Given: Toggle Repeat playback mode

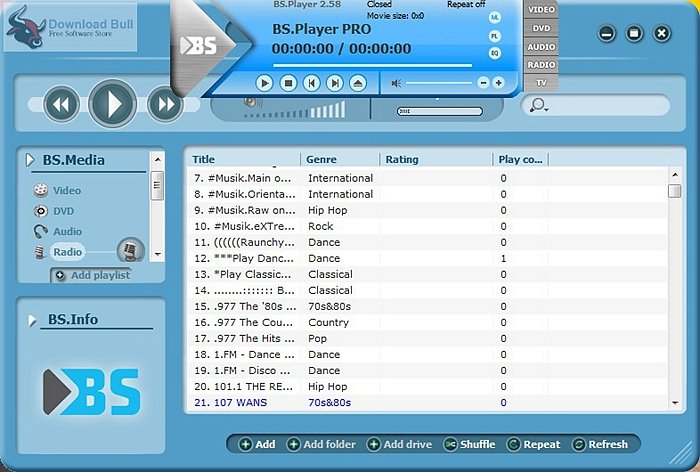Looking at the screenshot, I should [x=533, y=444].
